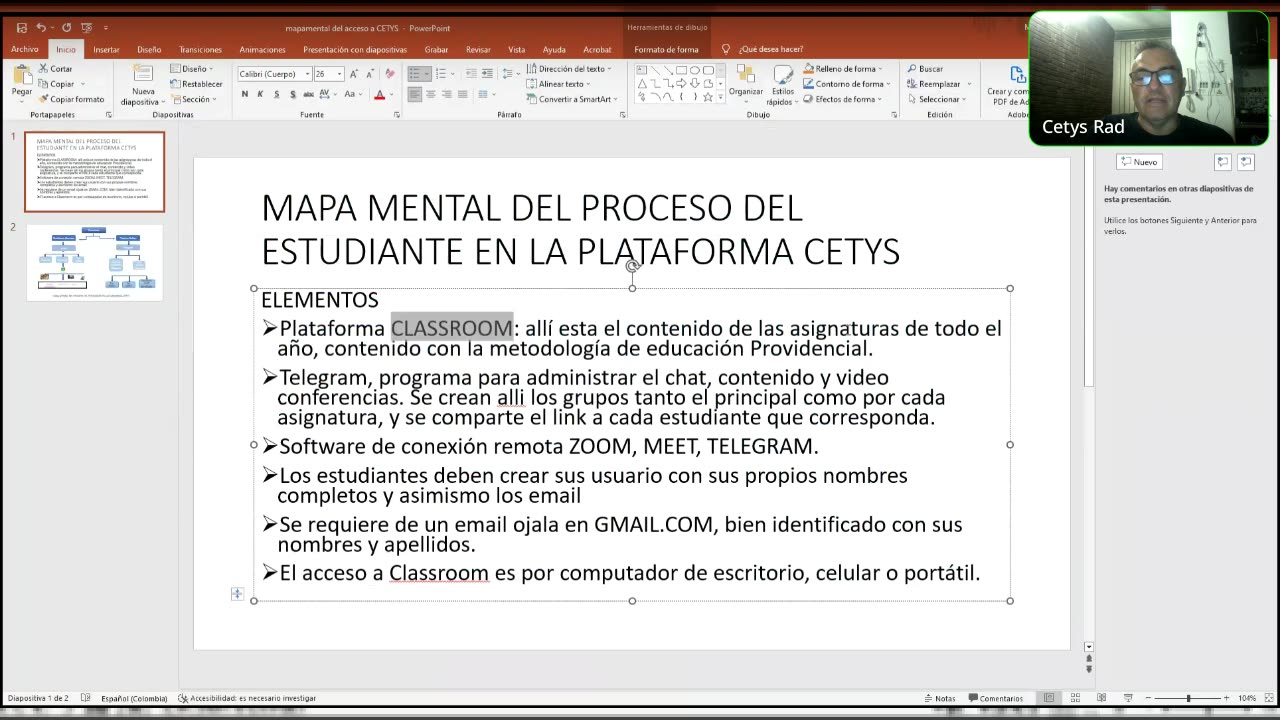Click Buscar to find text

pyautogui.click(x=925, y=69)
